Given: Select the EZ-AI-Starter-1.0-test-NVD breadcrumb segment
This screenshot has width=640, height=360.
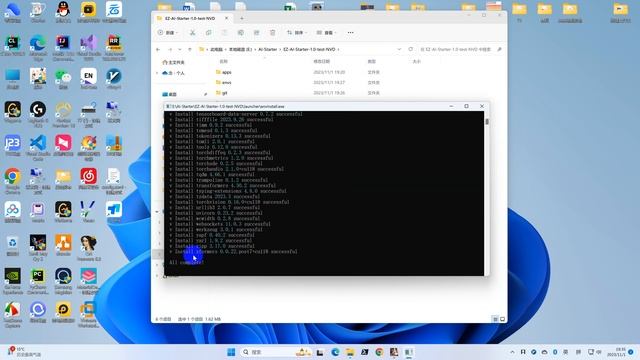Looking at the screenshot, I should click(309, 49).
